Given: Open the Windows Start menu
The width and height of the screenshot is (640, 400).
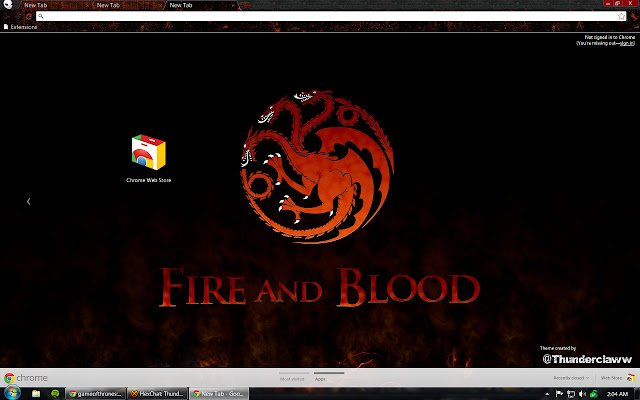Looking at the screenshot, I should 11,393.
